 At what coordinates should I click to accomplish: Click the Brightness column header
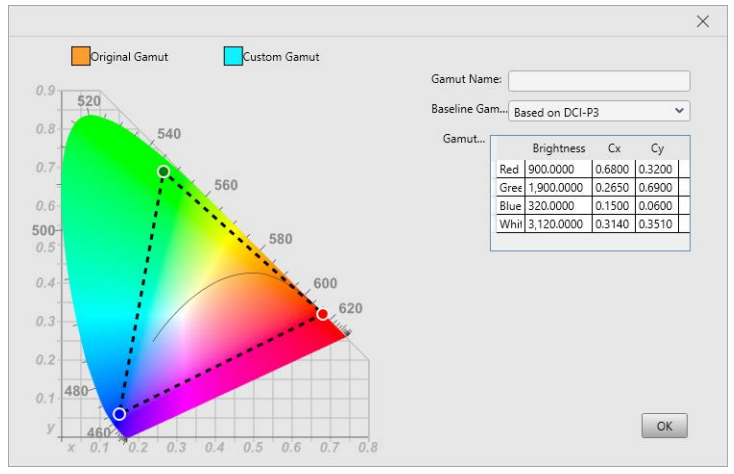click(558, 148)
